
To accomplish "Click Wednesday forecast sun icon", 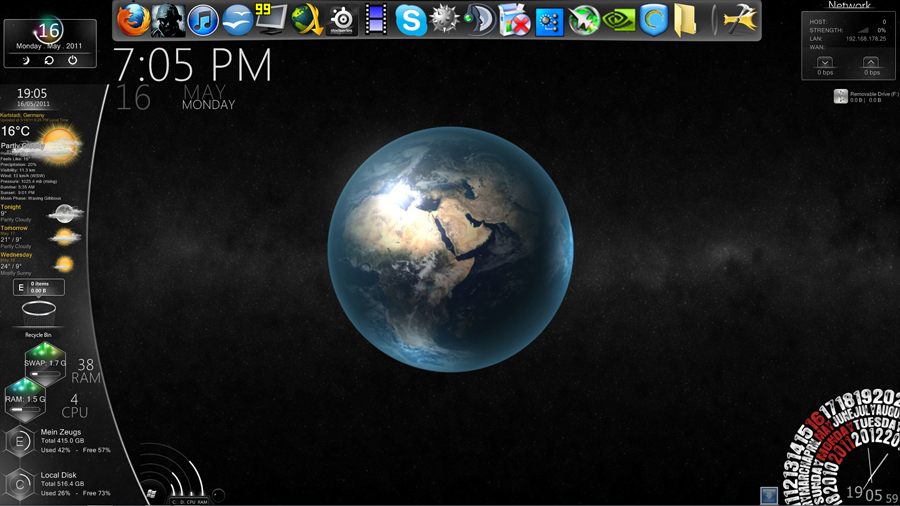I will tap(63, 264).
